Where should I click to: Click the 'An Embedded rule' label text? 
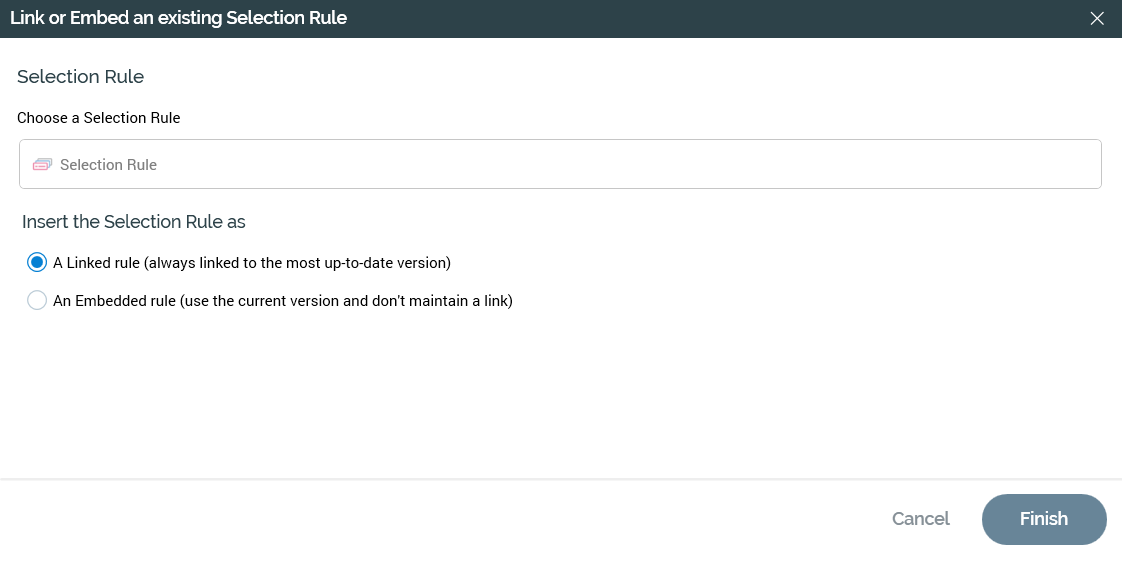(x=114, y=300)
